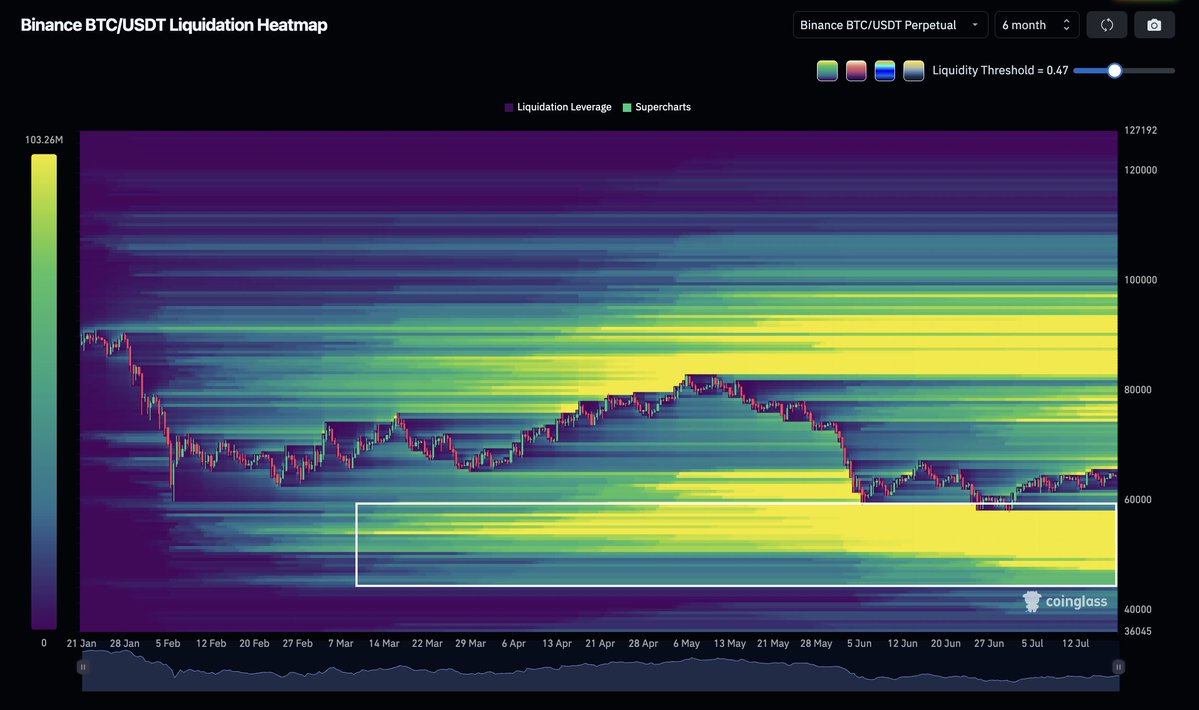Click the 60000 price axis label
Viewport: 1199px width, 710px height.
pyautogui.click(x=1137, y=500)
